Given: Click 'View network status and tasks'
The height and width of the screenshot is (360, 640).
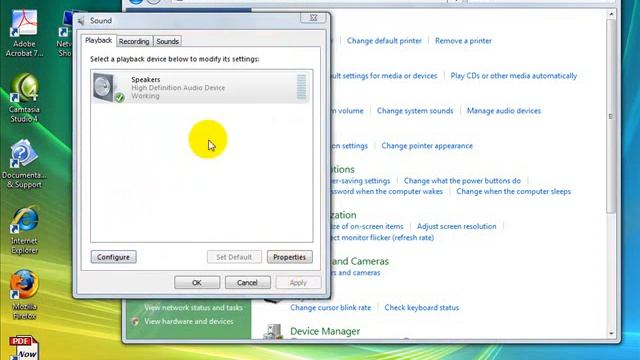Looking at the screenshot, I should [x=193, y=308].
